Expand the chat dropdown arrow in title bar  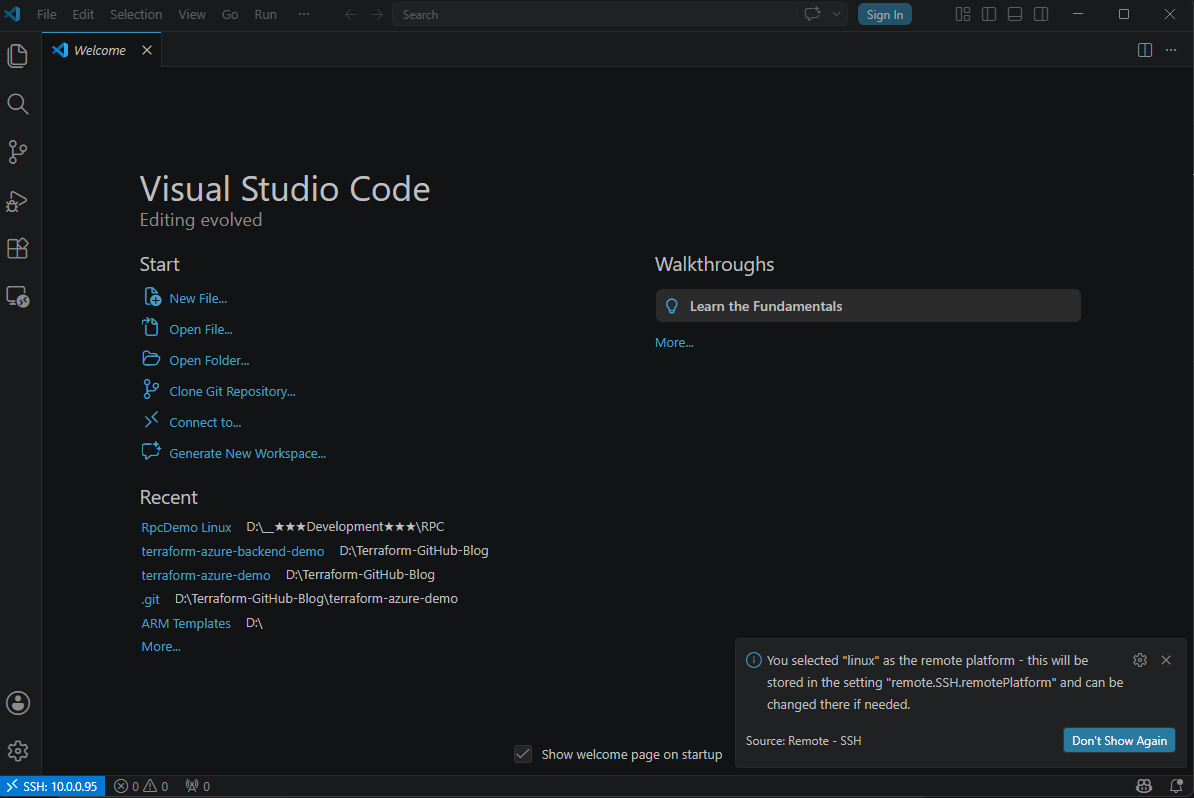836,14
